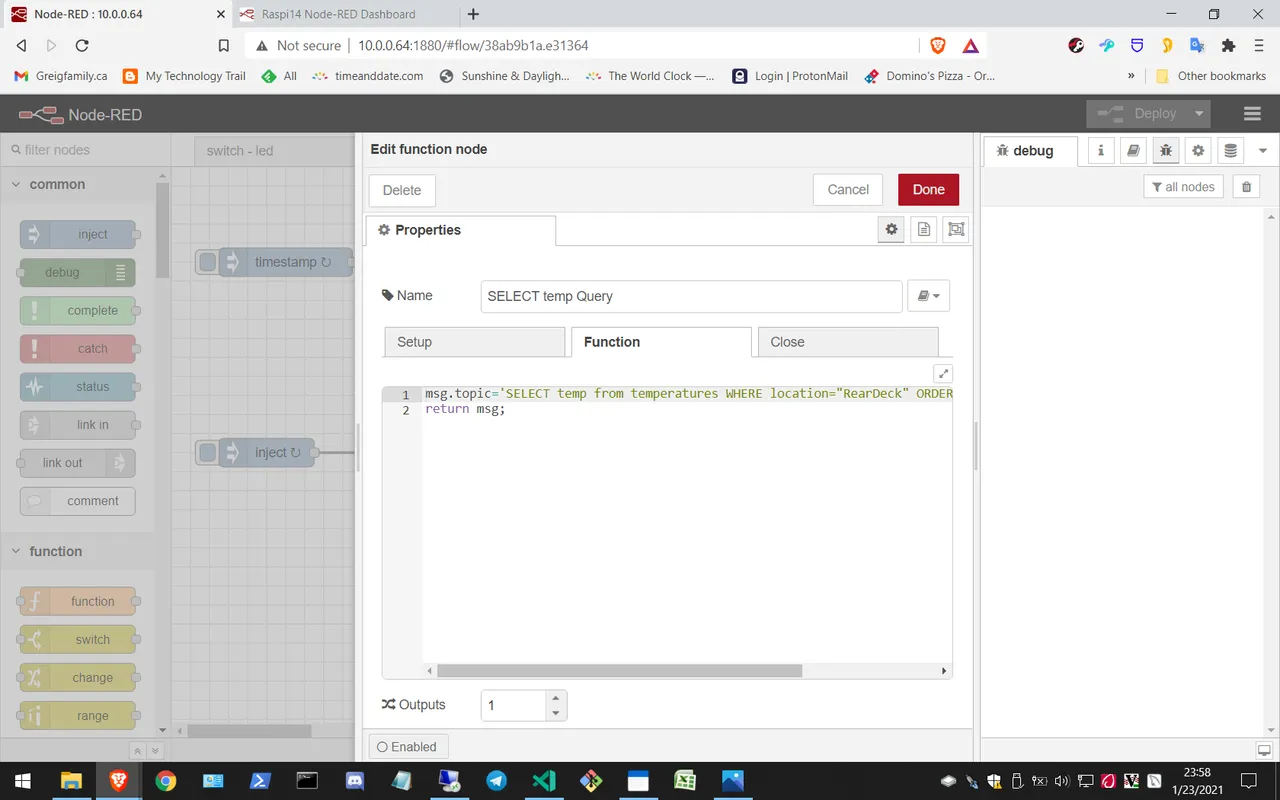
Task: Click the Delete button
Action: (x=402, y=190)
